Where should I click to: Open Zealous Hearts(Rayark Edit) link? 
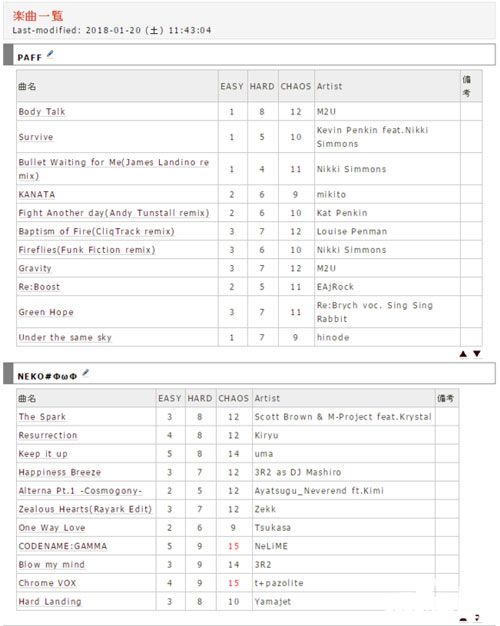pyautogui.click(x=85, y=509)
